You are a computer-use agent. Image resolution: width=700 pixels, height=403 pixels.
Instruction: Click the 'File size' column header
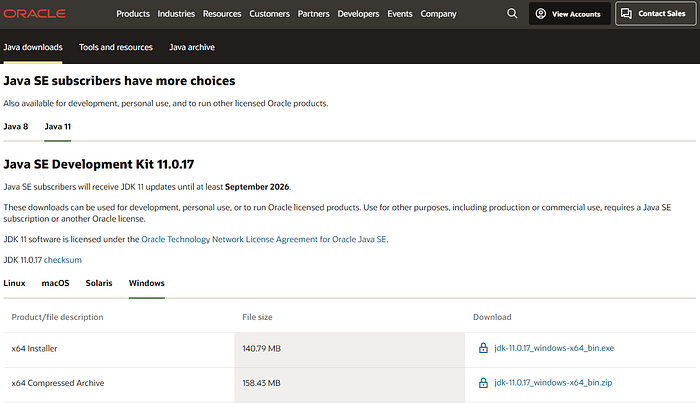[257, 317]
